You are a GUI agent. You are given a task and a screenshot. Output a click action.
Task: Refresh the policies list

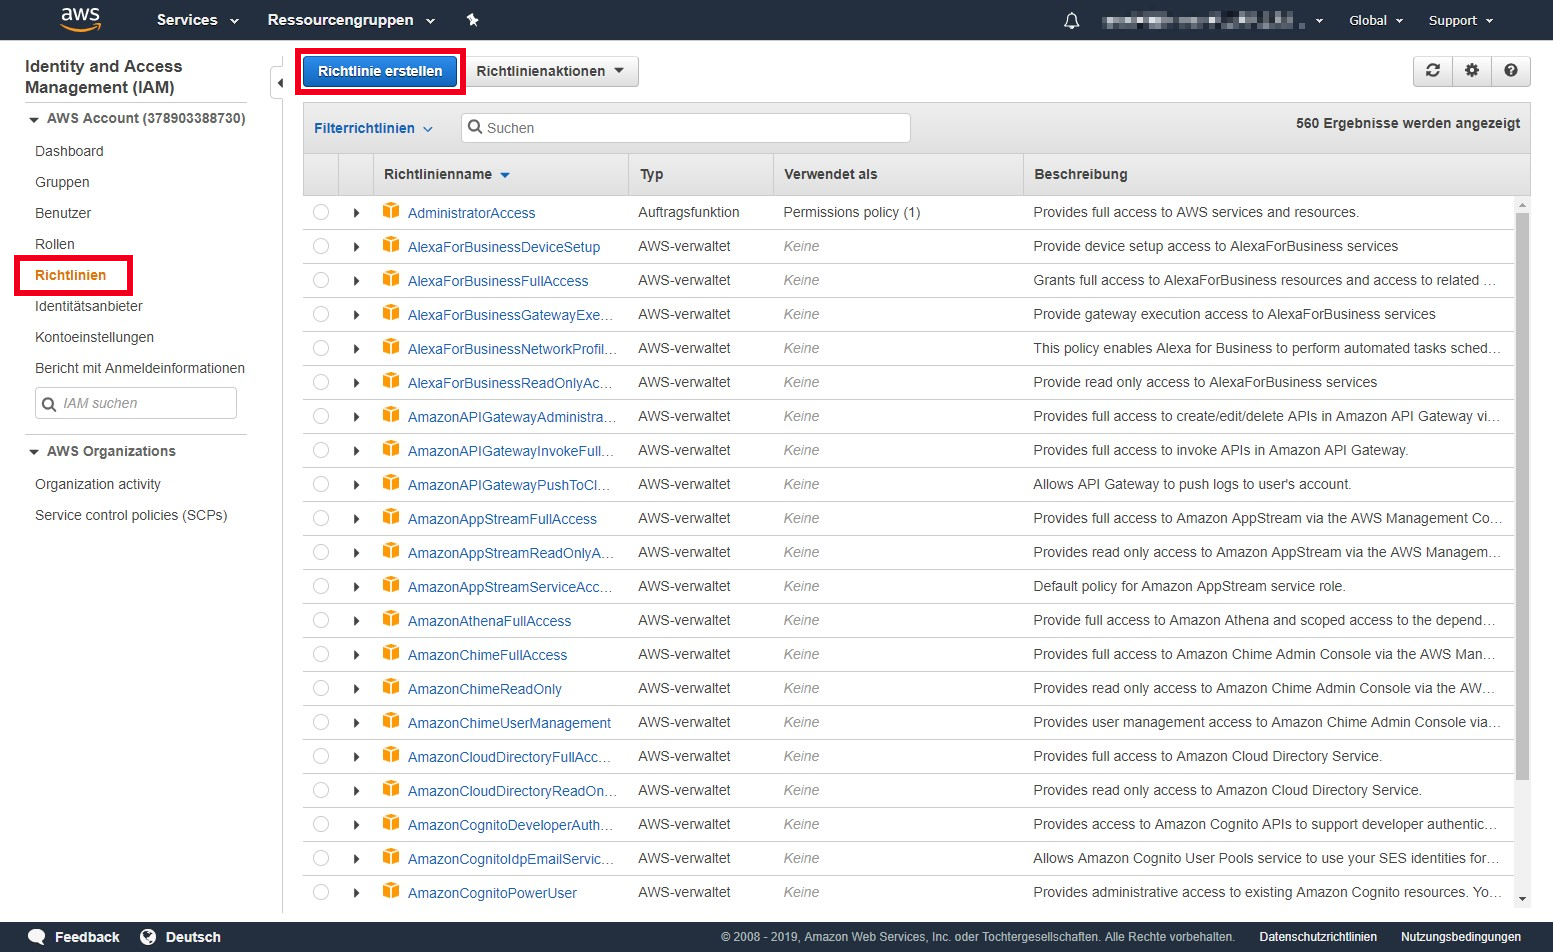(x=1433, y=71)
